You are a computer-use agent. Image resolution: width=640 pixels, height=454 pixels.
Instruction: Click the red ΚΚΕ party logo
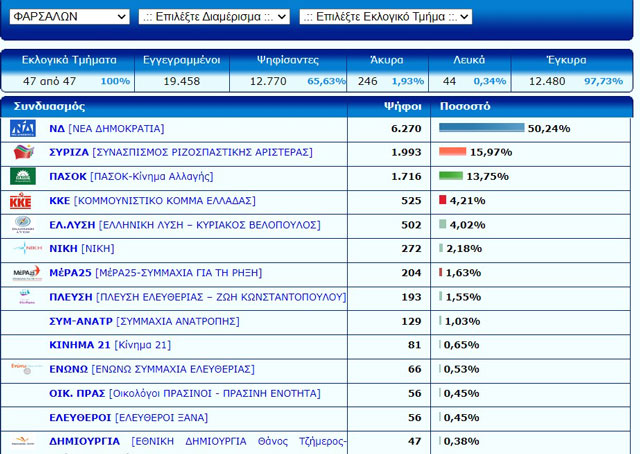click(x=21, y=200)
